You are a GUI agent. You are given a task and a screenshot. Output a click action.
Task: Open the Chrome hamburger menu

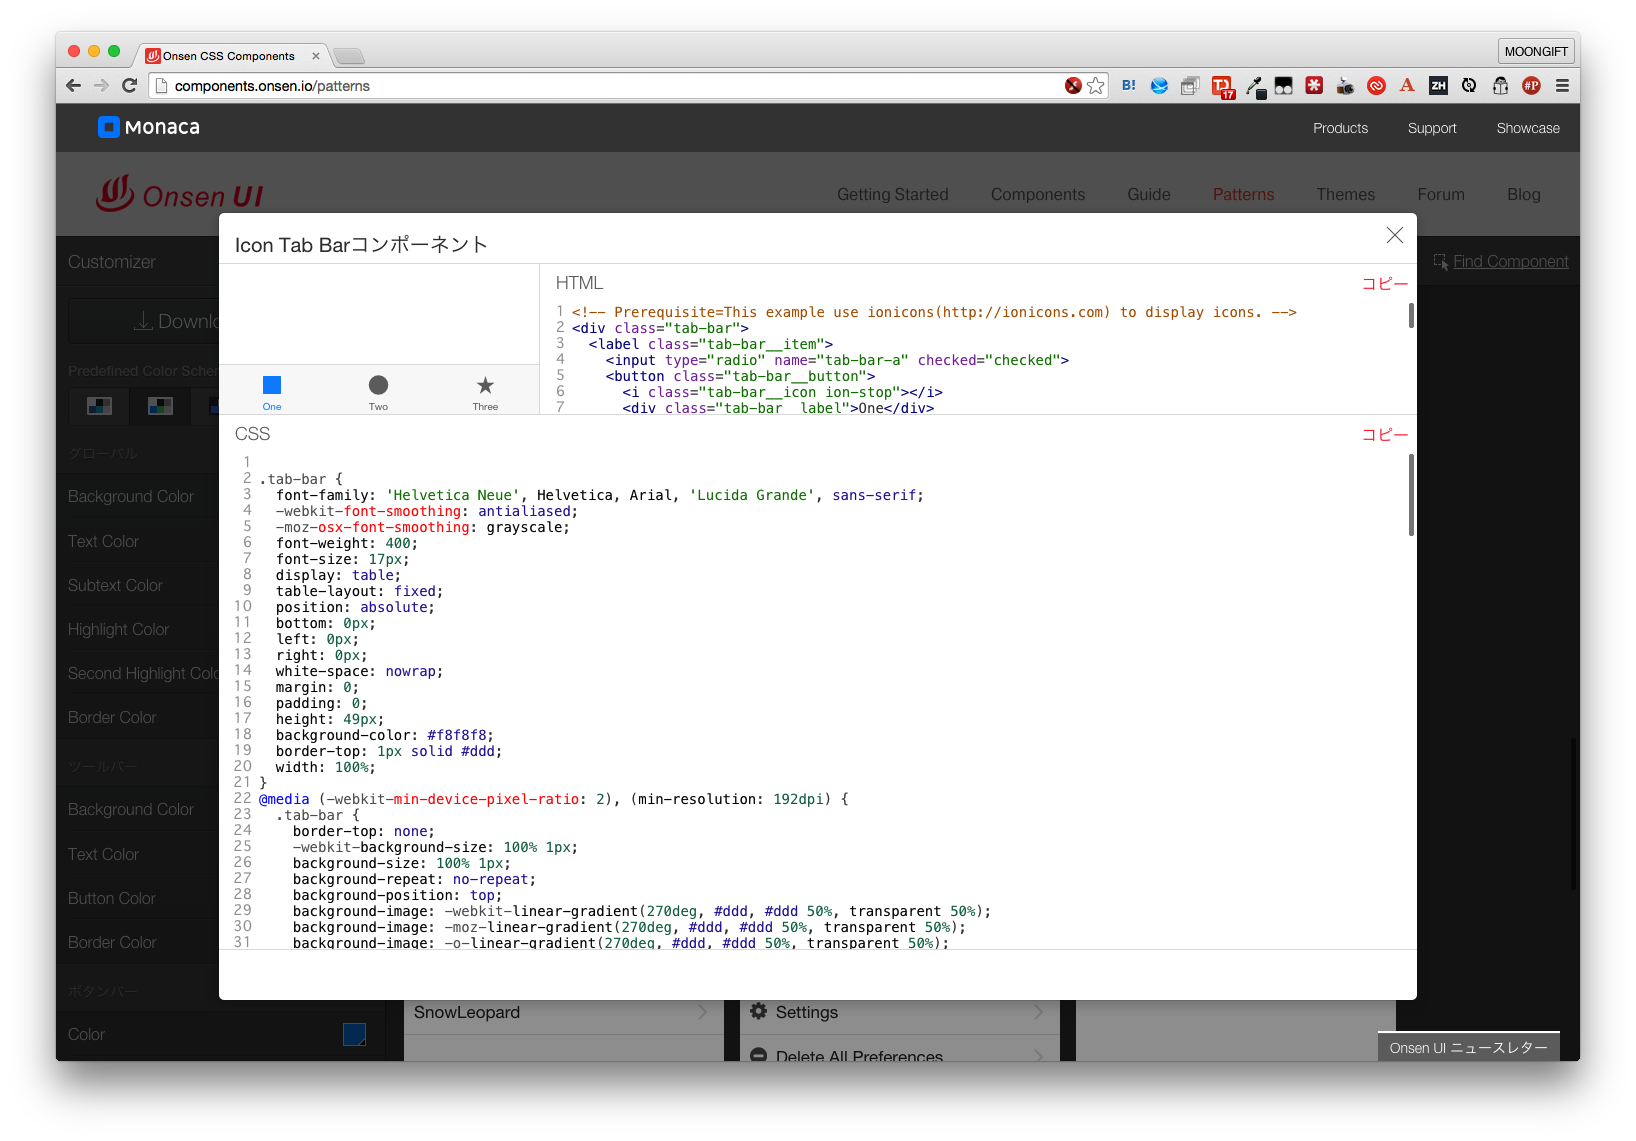(x=1562, y=86)
